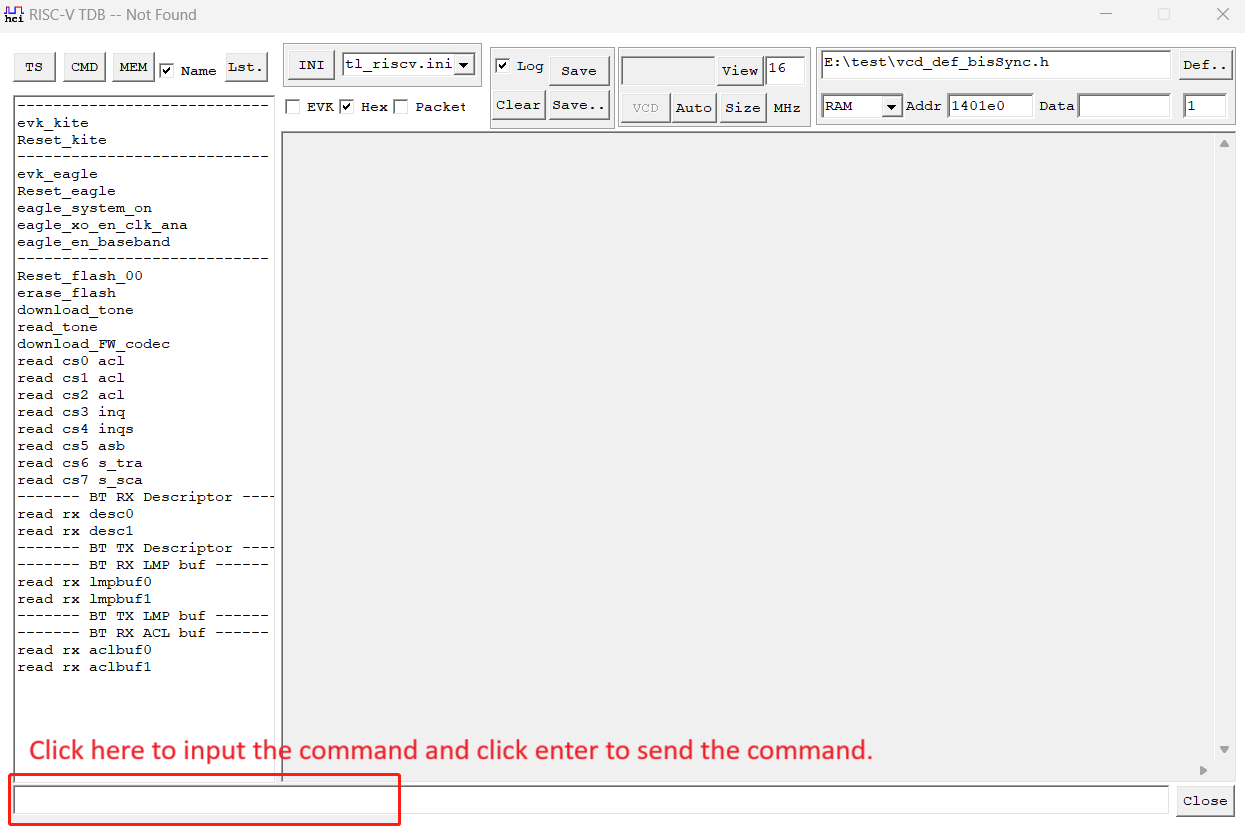
Task: Expand the tl_riscv.ini dropdown
Action: click(464, 65)
